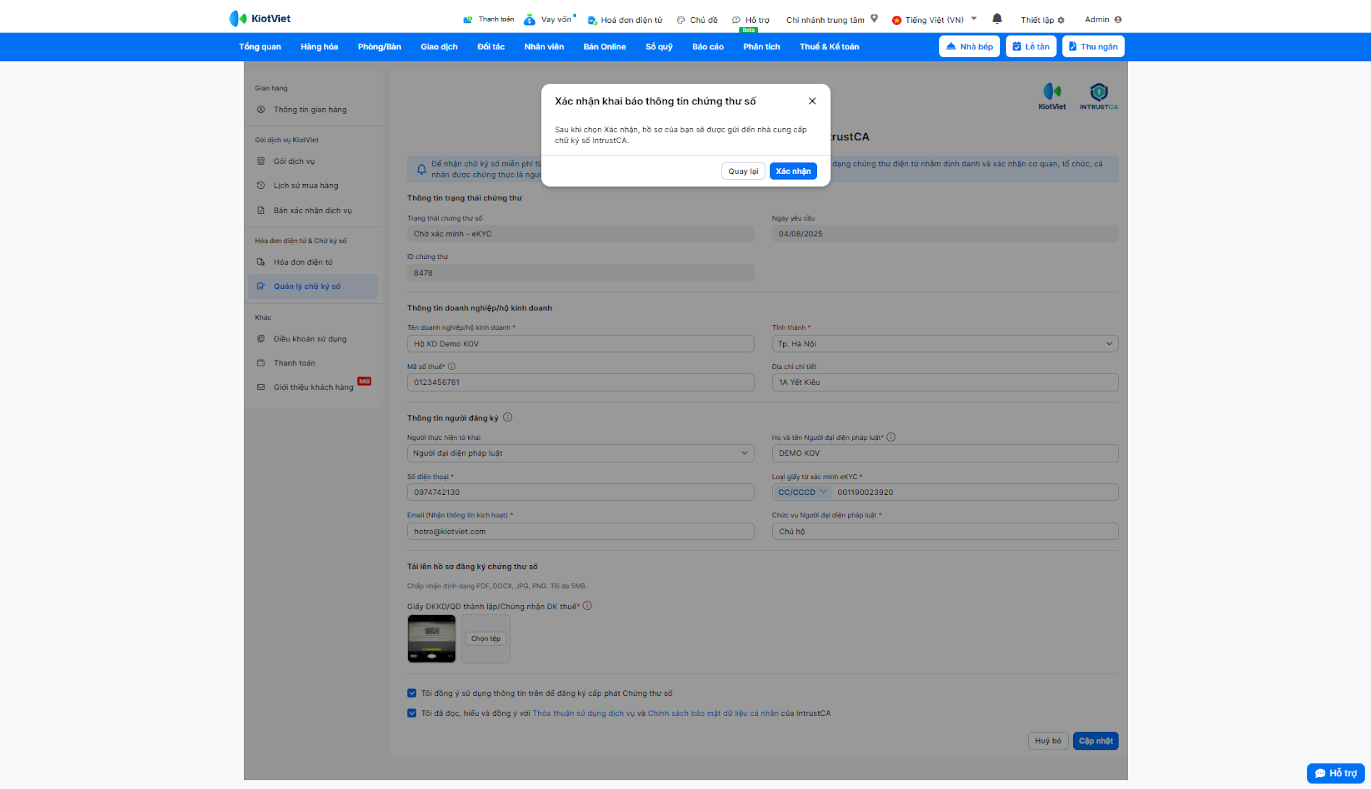Open the Hàng hóa menu

[x=319, y=47]
